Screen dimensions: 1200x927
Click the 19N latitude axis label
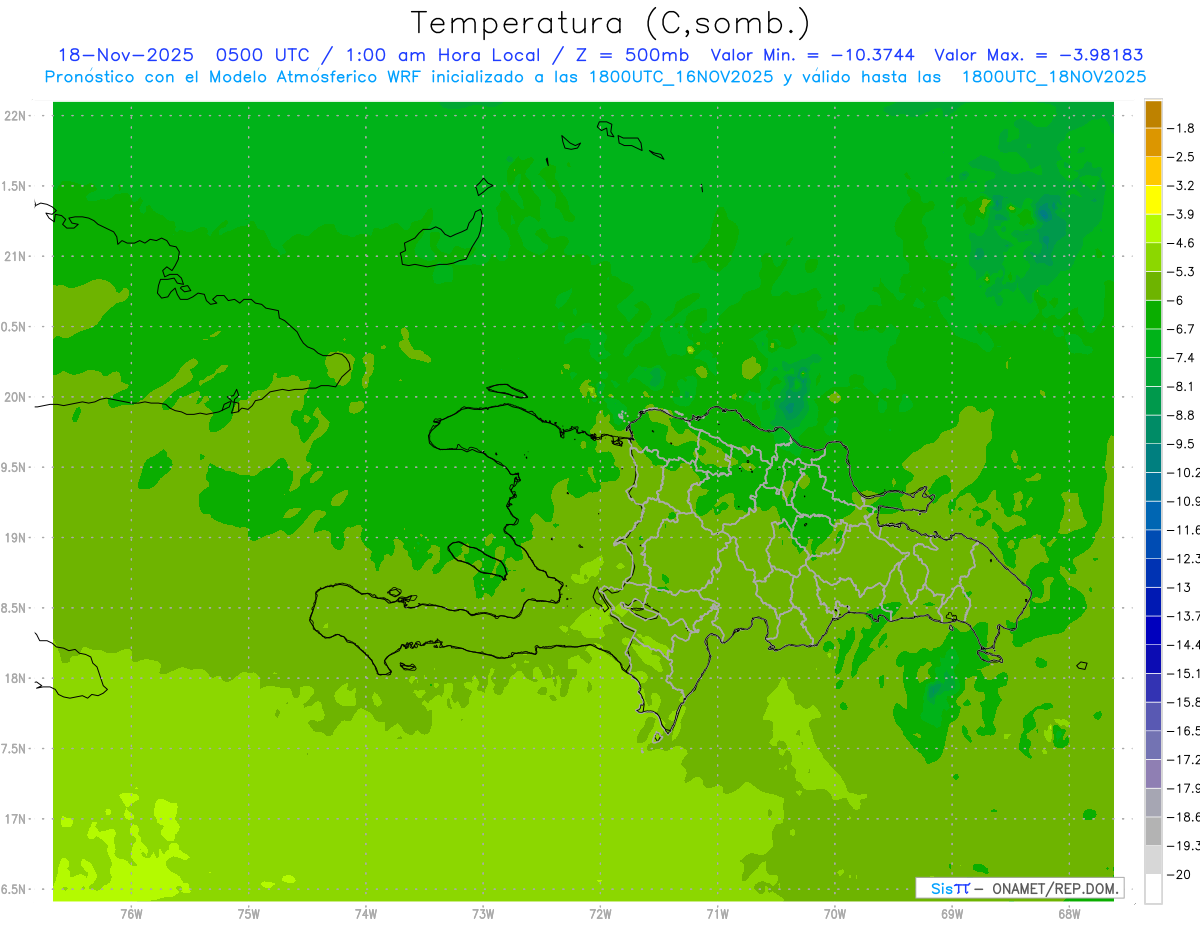[x=16, y=538]
